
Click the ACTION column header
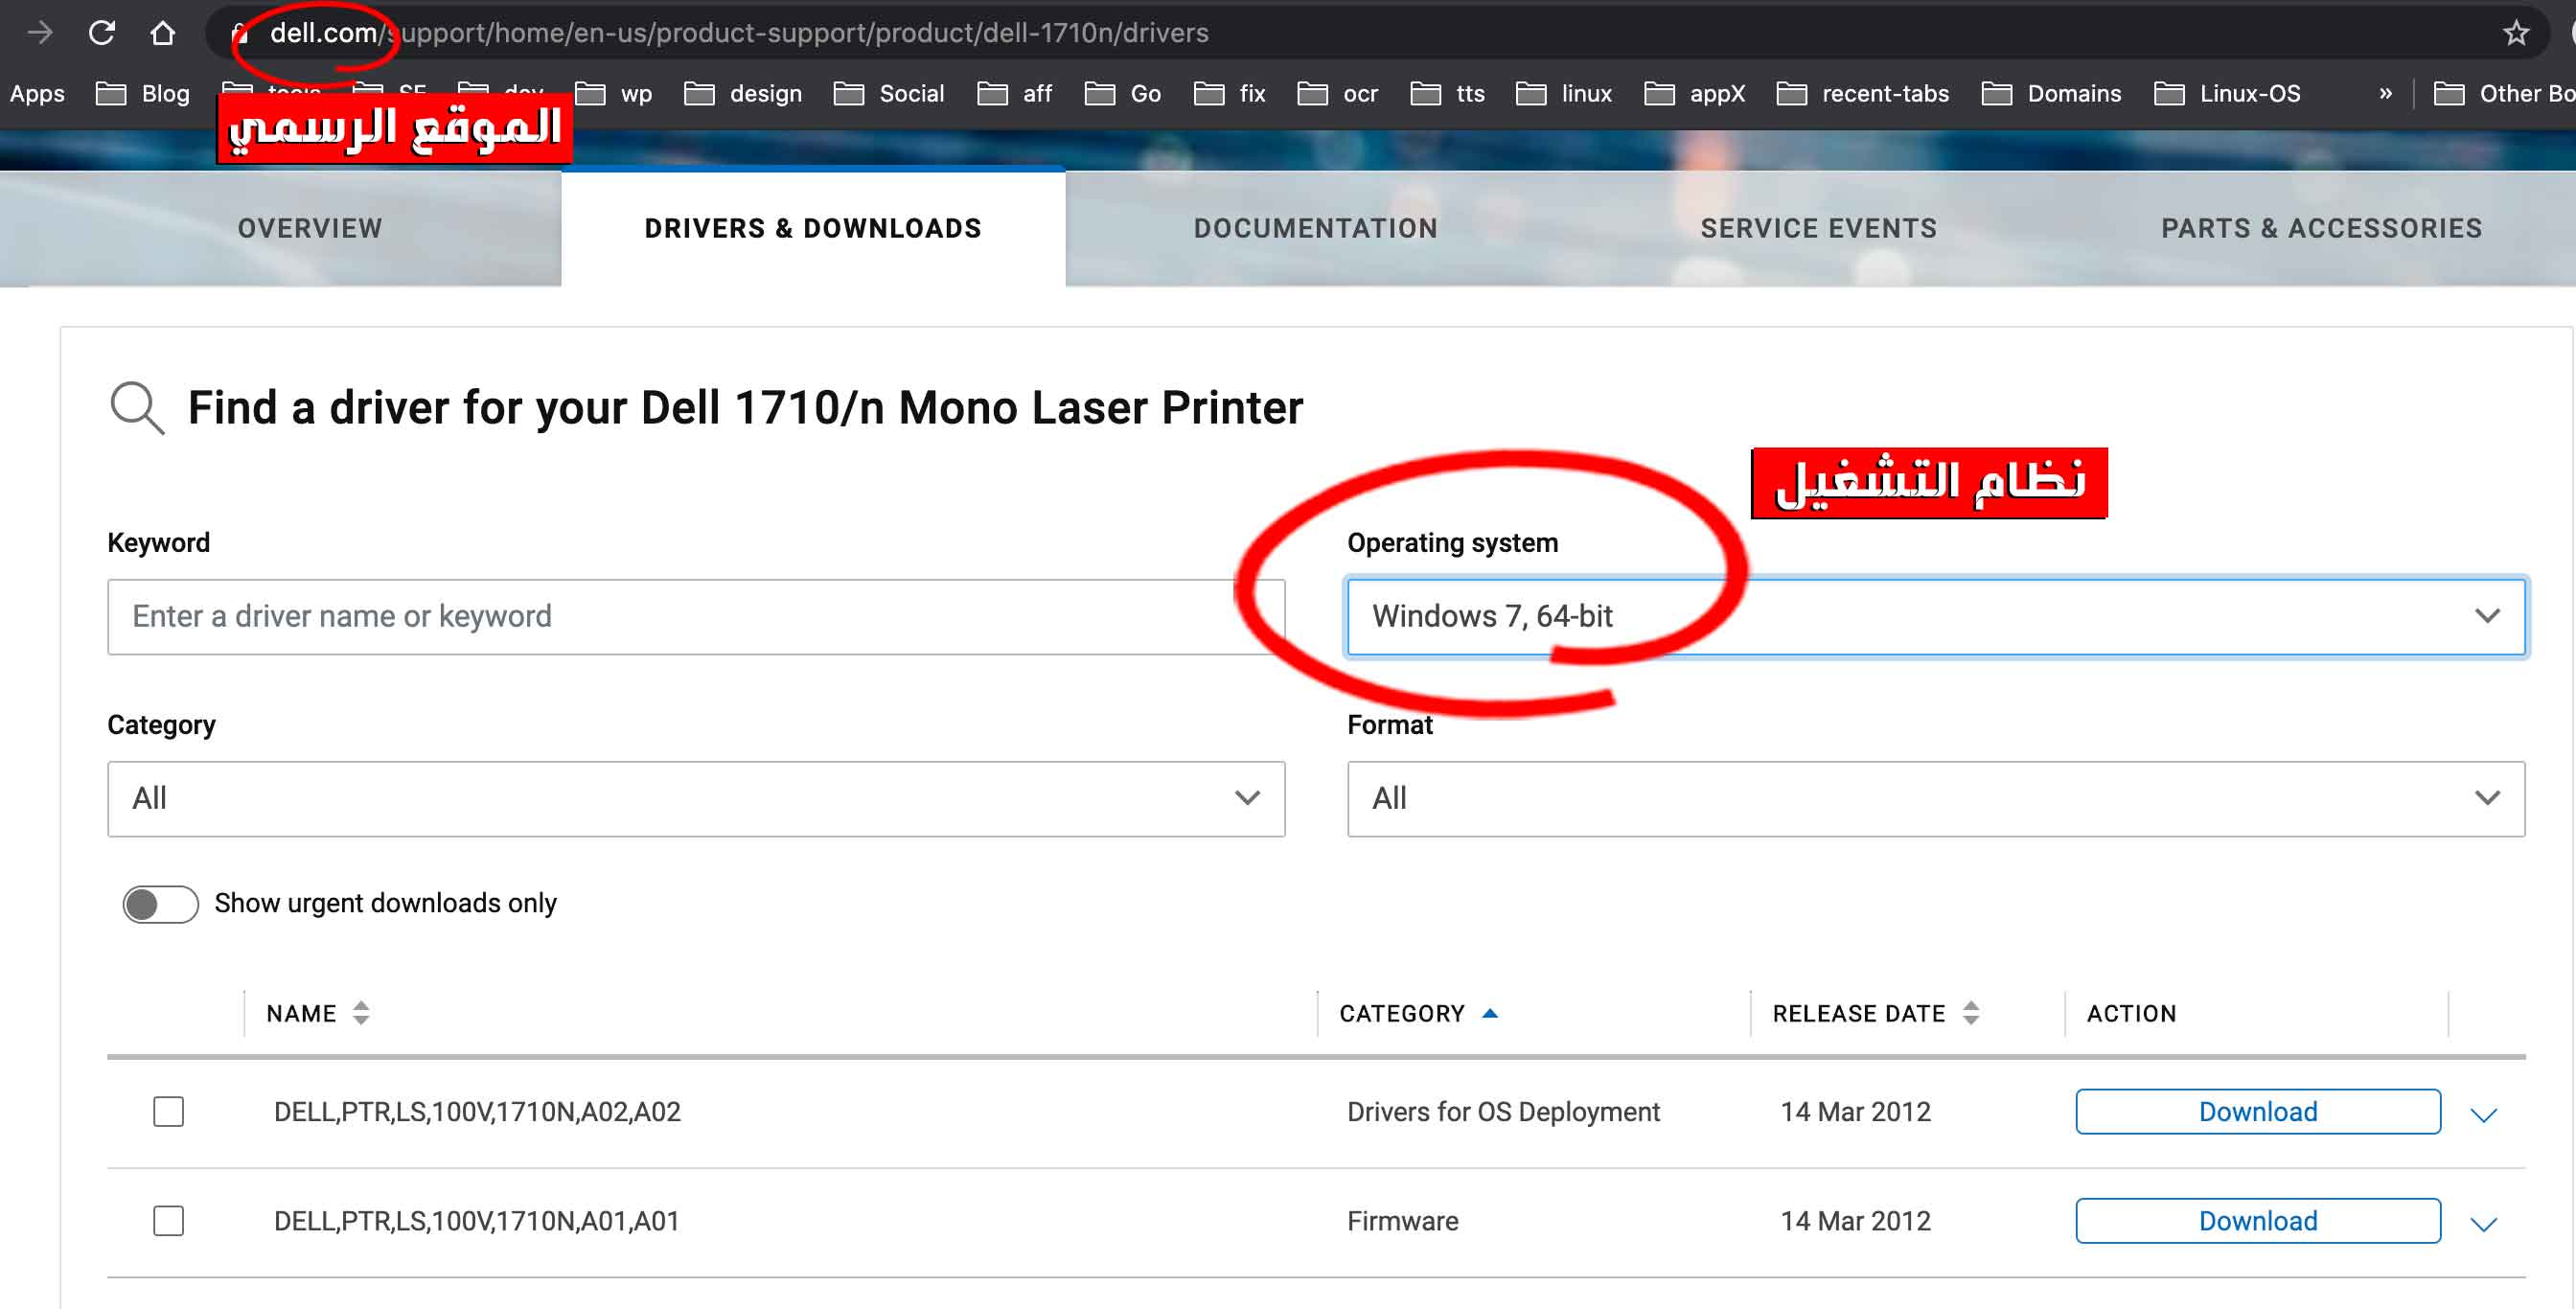tap(2132, 1013)
